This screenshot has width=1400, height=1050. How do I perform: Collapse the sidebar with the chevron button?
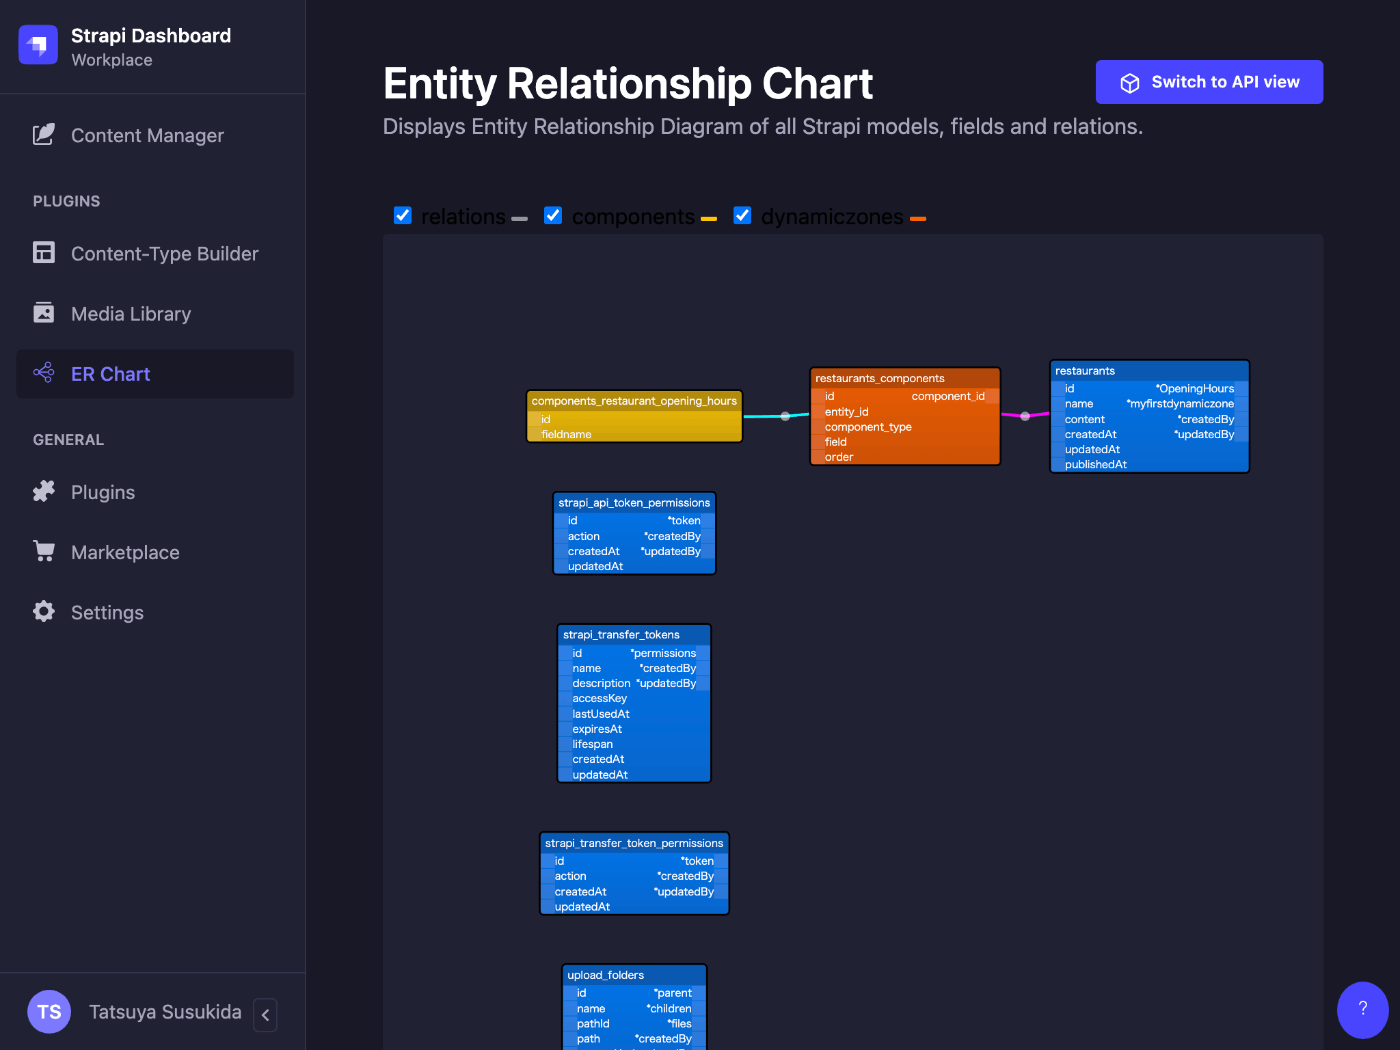coord(265,1014)
